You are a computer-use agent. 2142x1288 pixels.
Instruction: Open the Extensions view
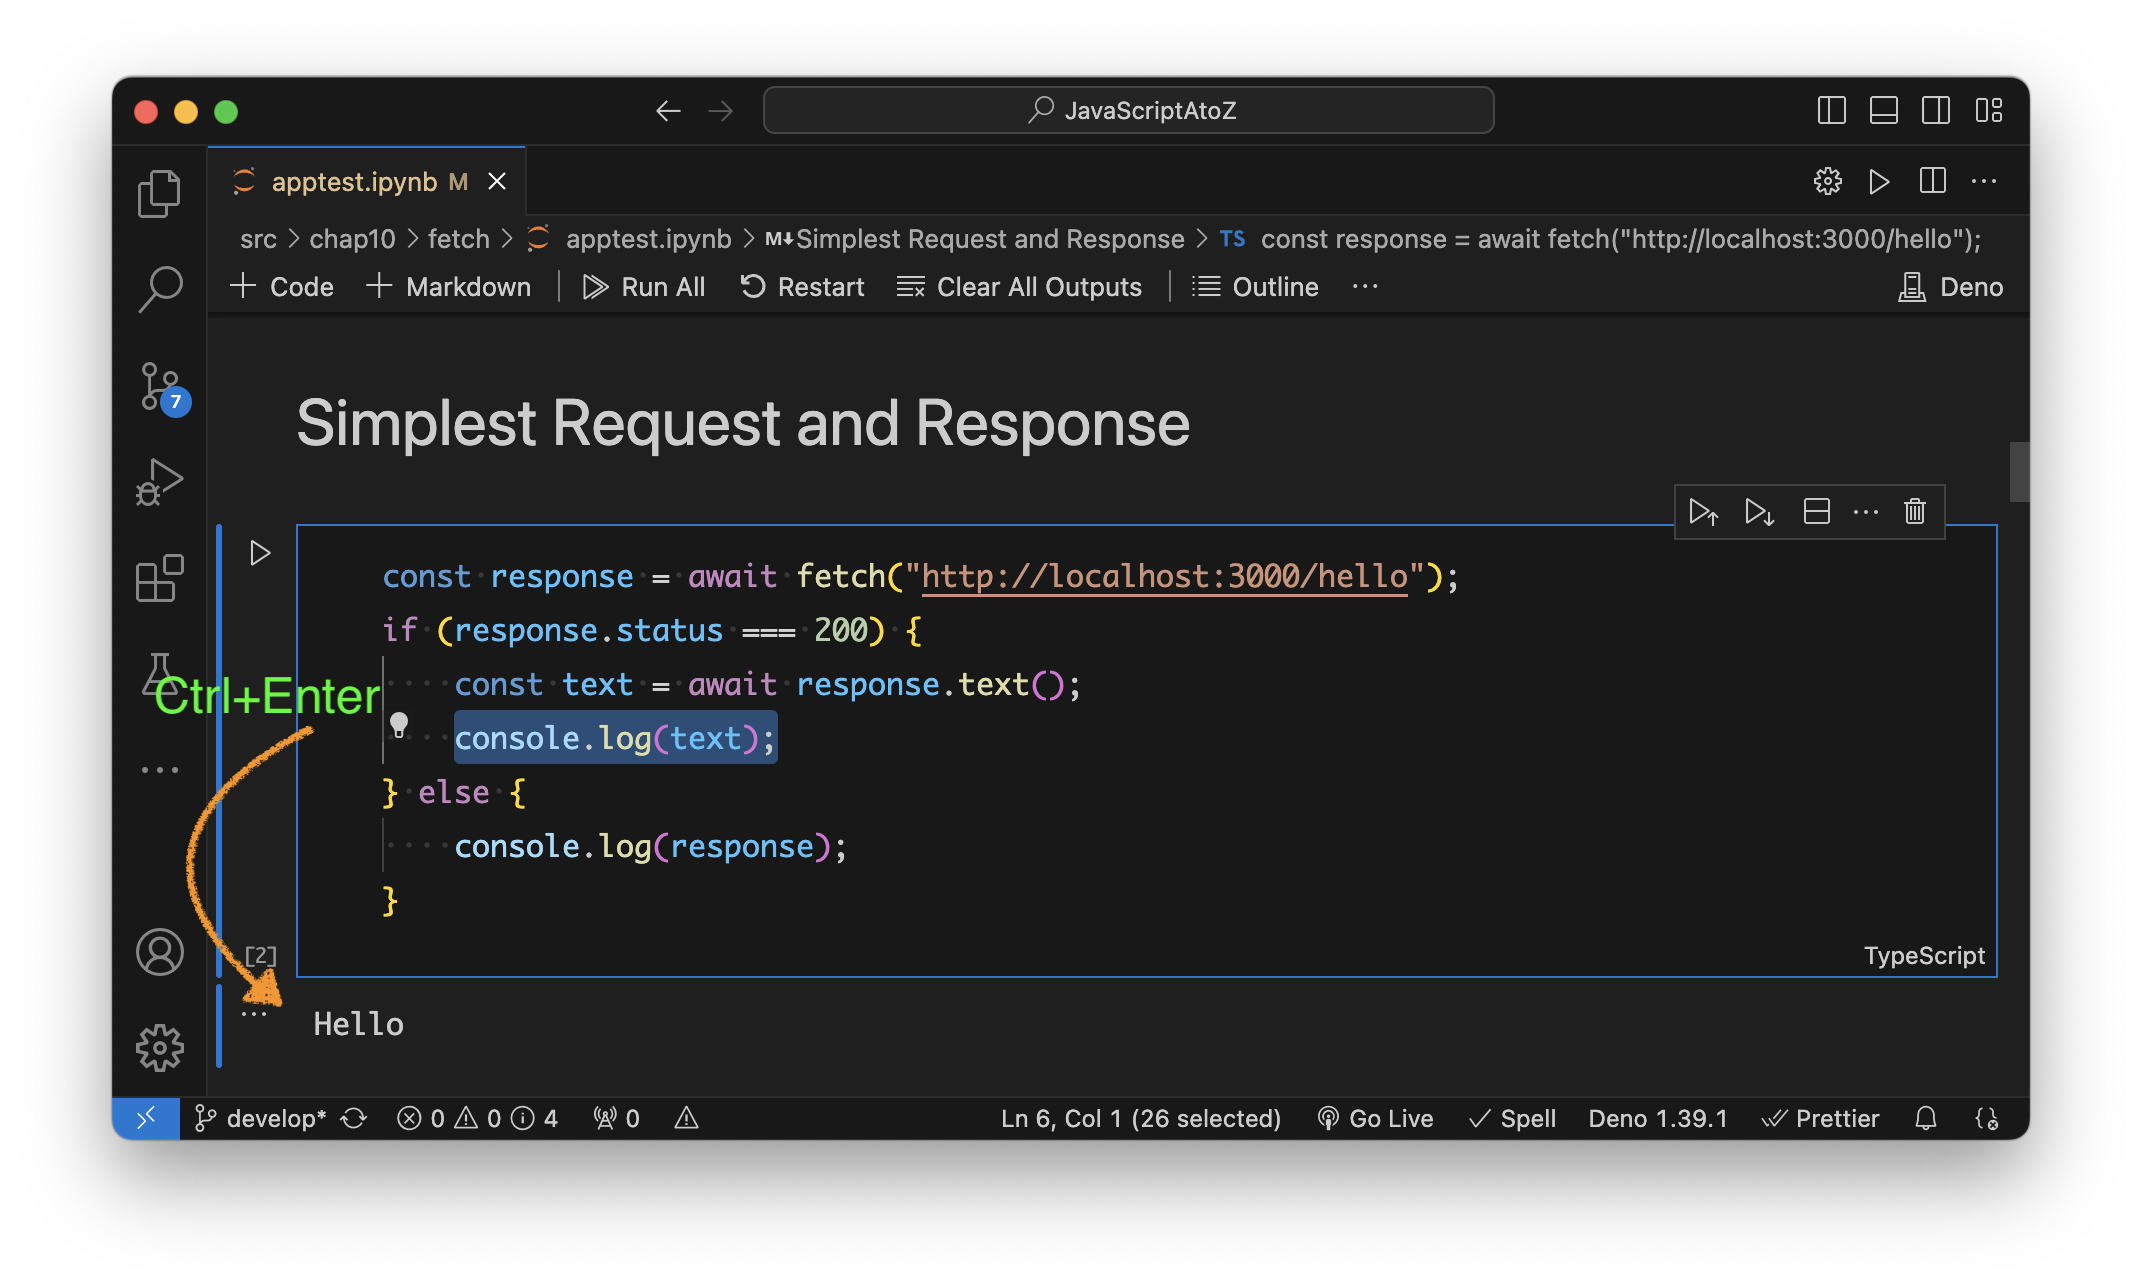(160, 578)
